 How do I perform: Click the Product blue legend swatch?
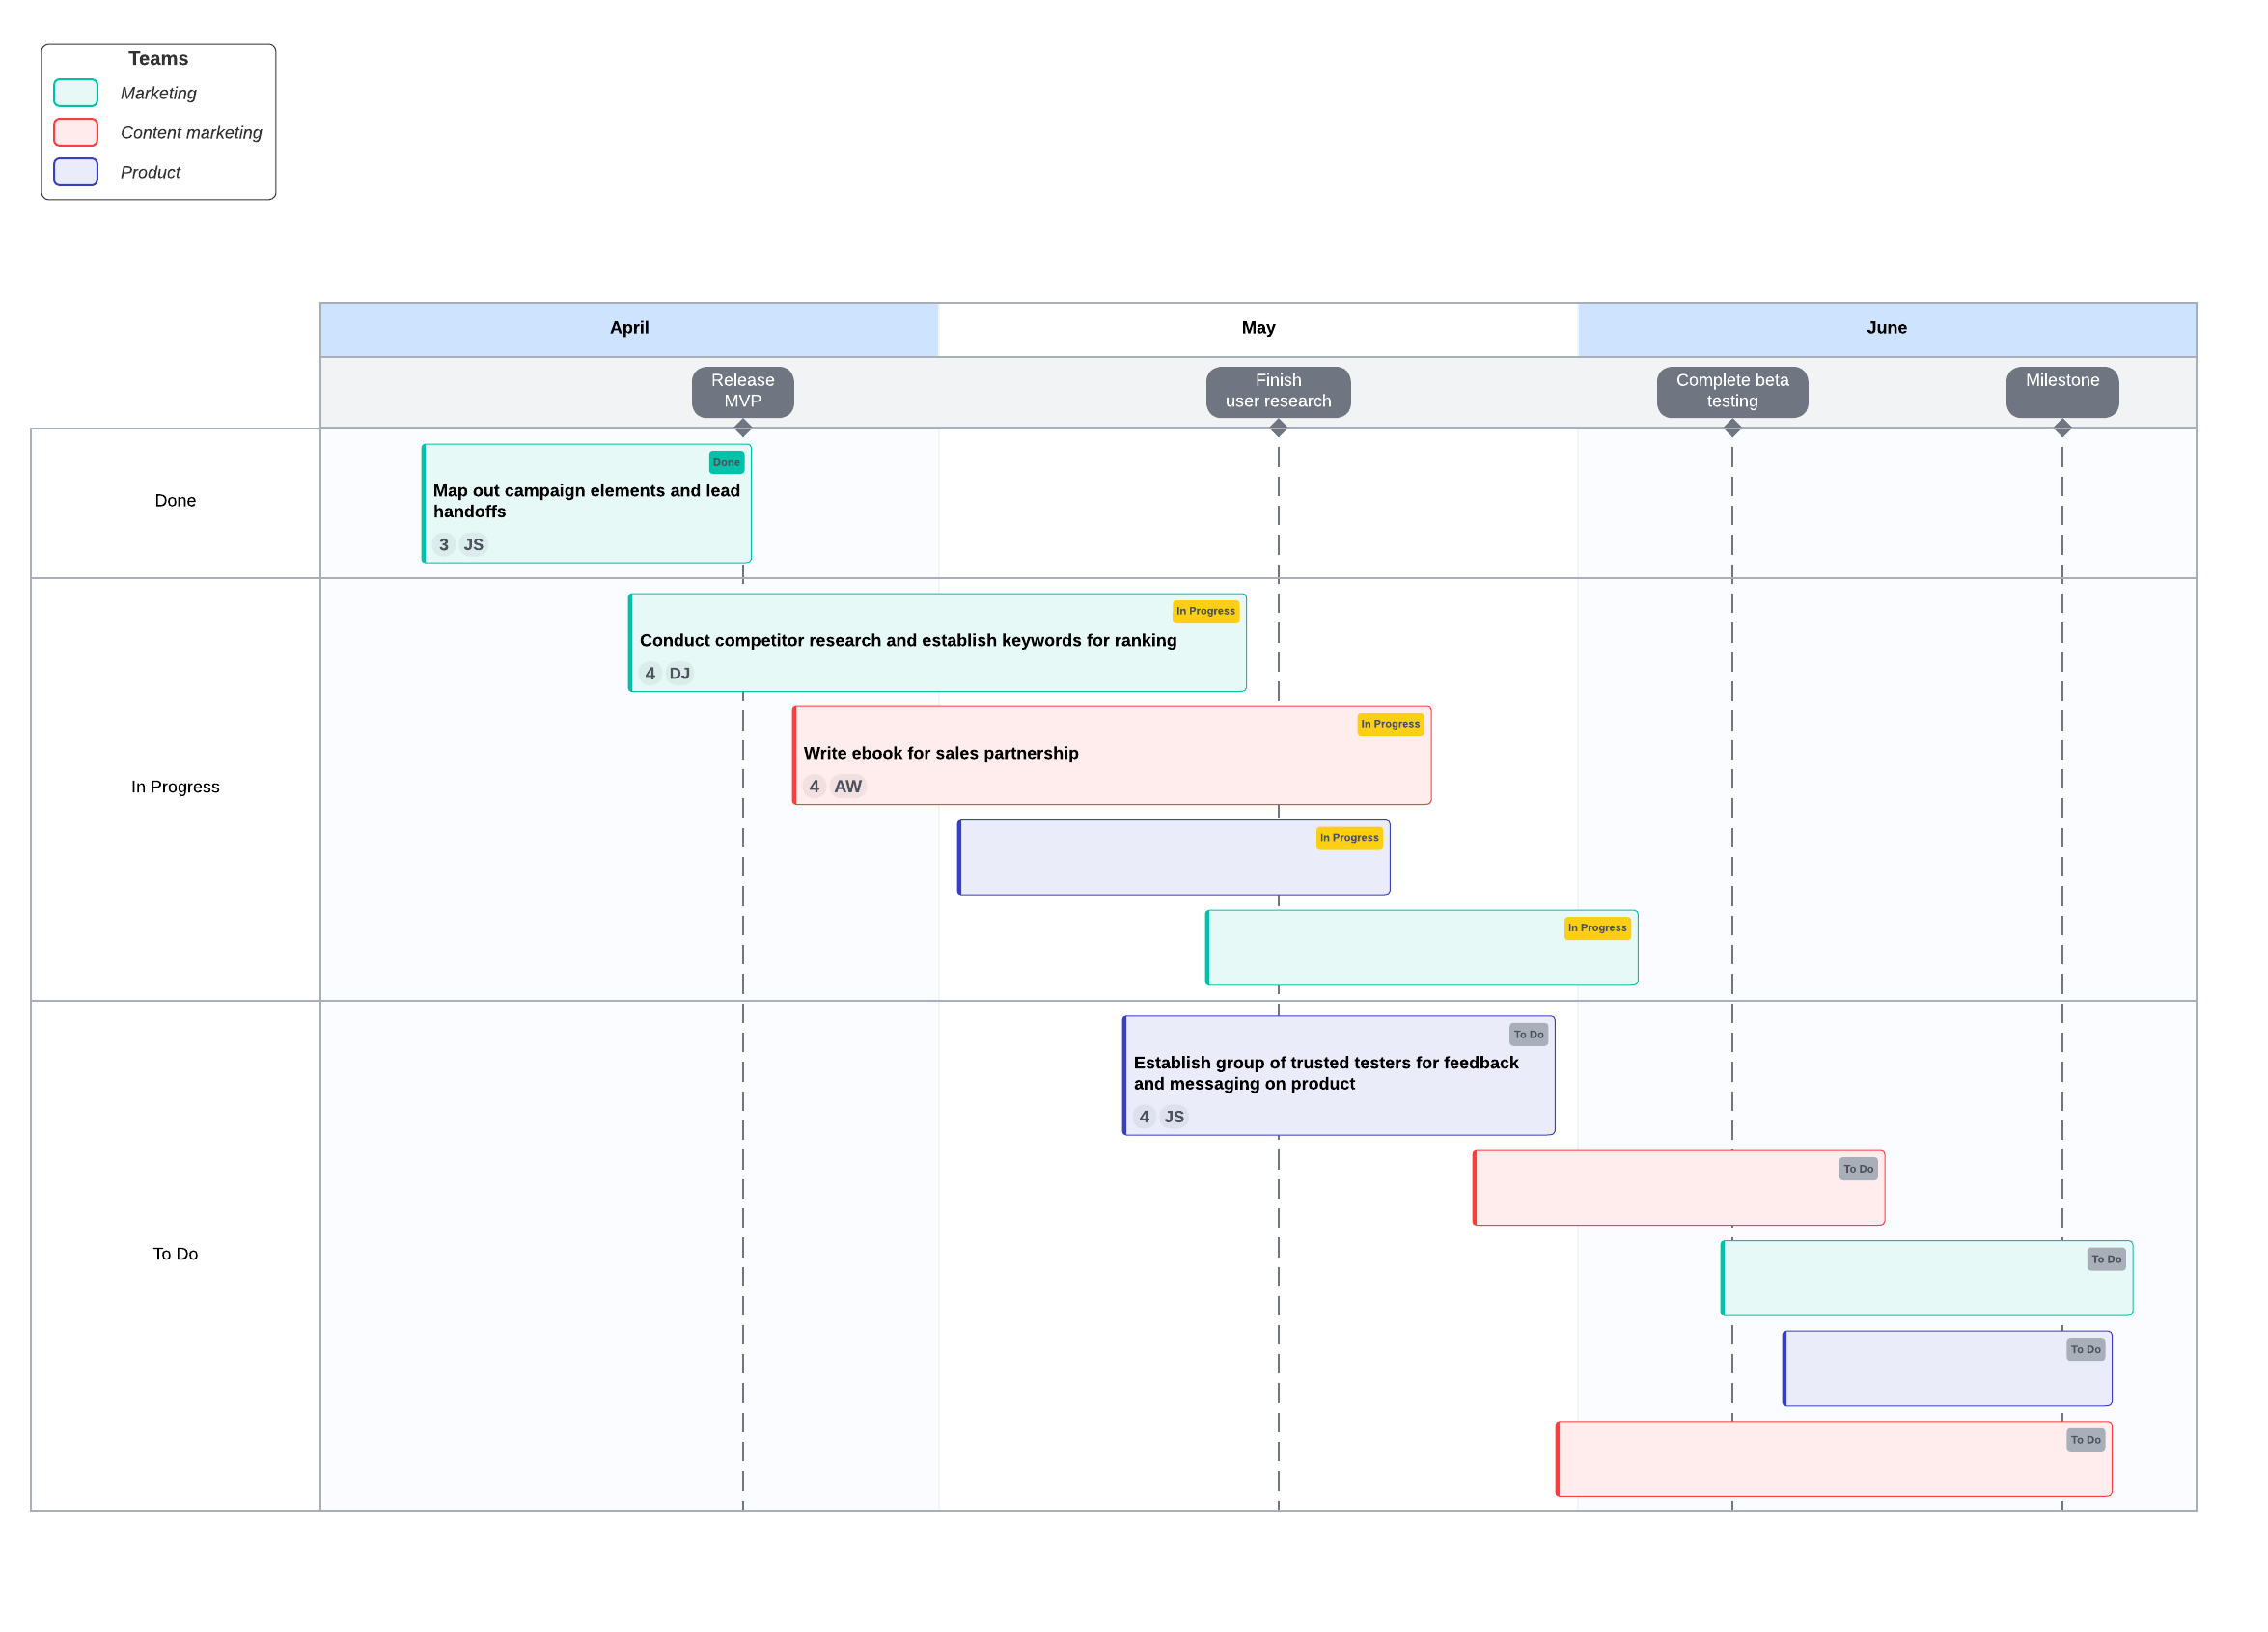coord(76,172)
